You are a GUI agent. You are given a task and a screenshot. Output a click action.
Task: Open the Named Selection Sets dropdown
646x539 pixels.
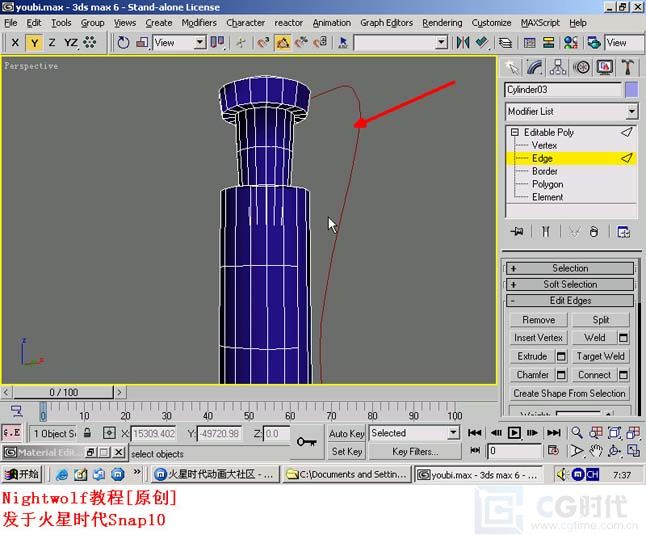pos(441,42)
